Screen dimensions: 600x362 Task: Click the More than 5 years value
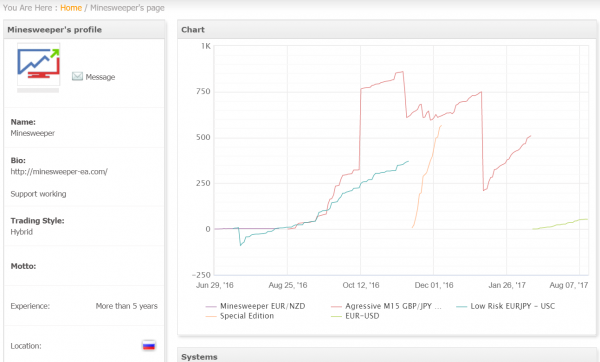[127, 306]
